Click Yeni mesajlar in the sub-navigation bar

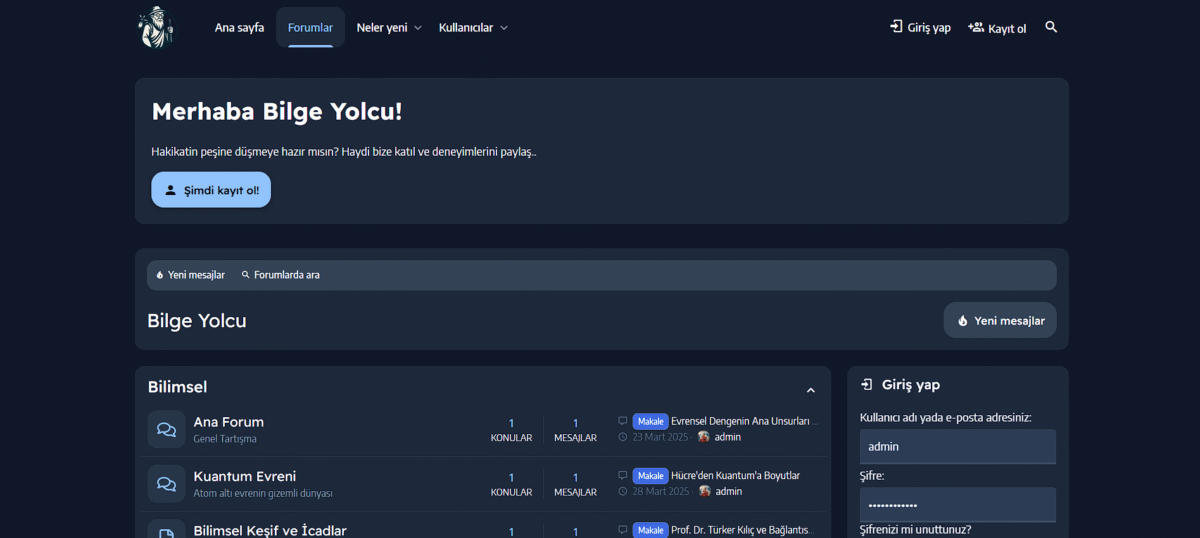coord(190,275)
